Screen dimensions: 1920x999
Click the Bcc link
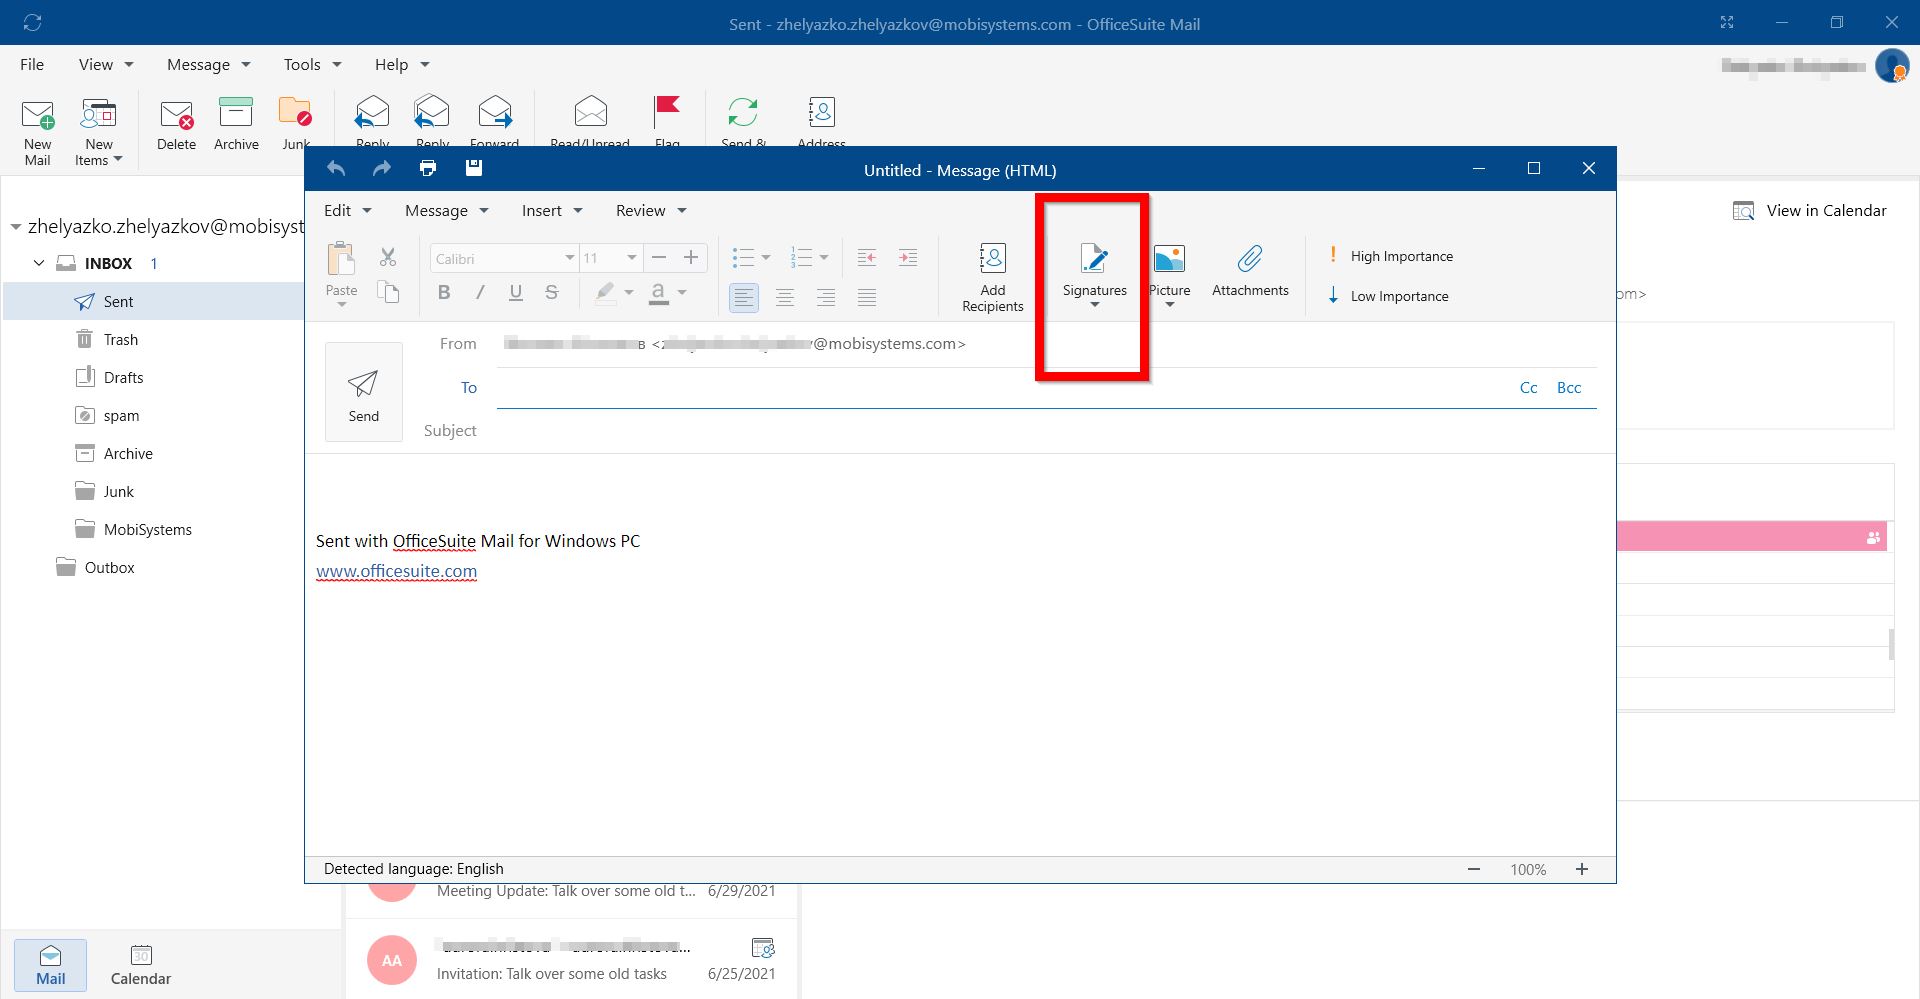click(x=1569, y=388)
